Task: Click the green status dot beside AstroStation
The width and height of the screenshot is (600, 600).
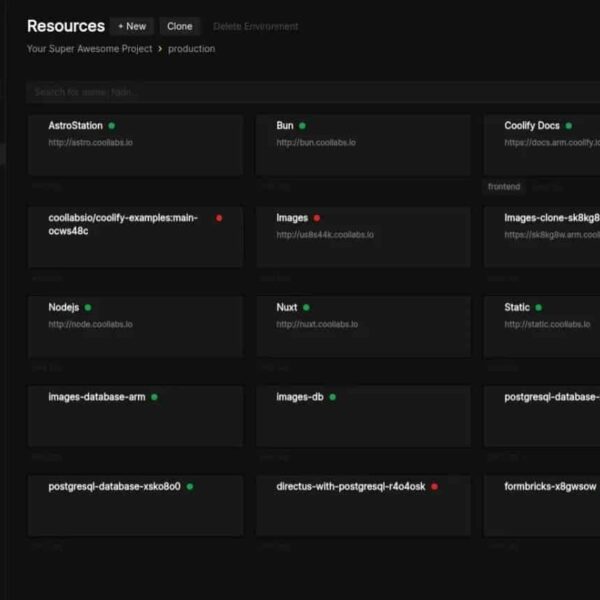Action: pyautogui.click(x=112, y=126)
